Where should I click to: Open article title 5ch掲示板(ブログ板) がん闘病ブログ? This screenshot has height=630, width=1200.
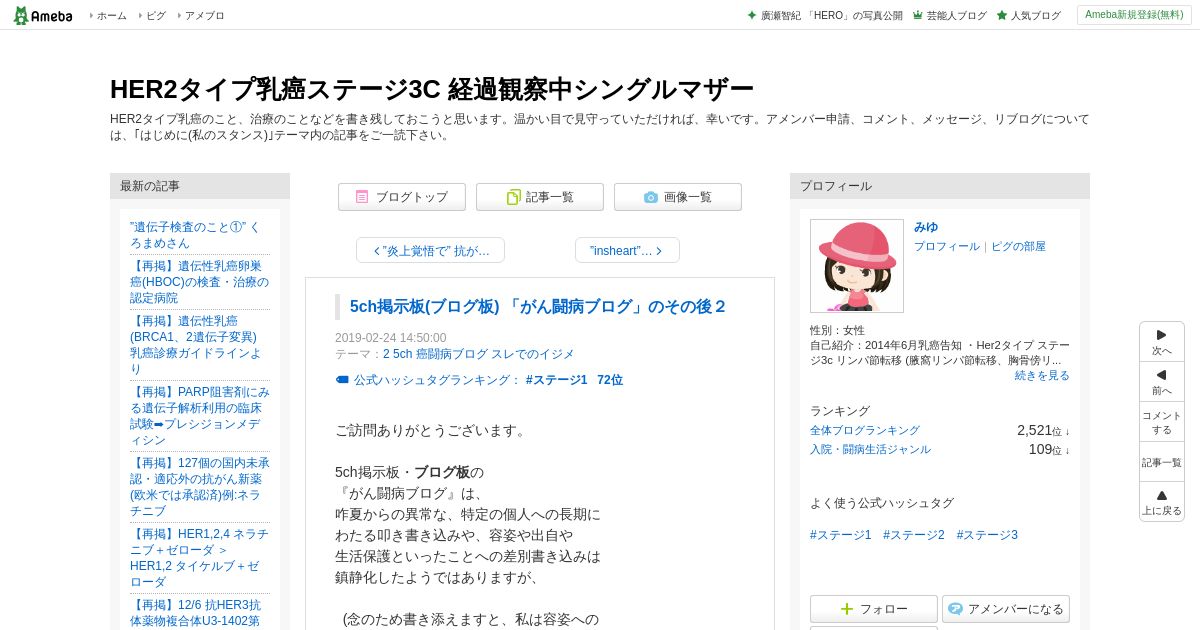click(x=538, y=307)
